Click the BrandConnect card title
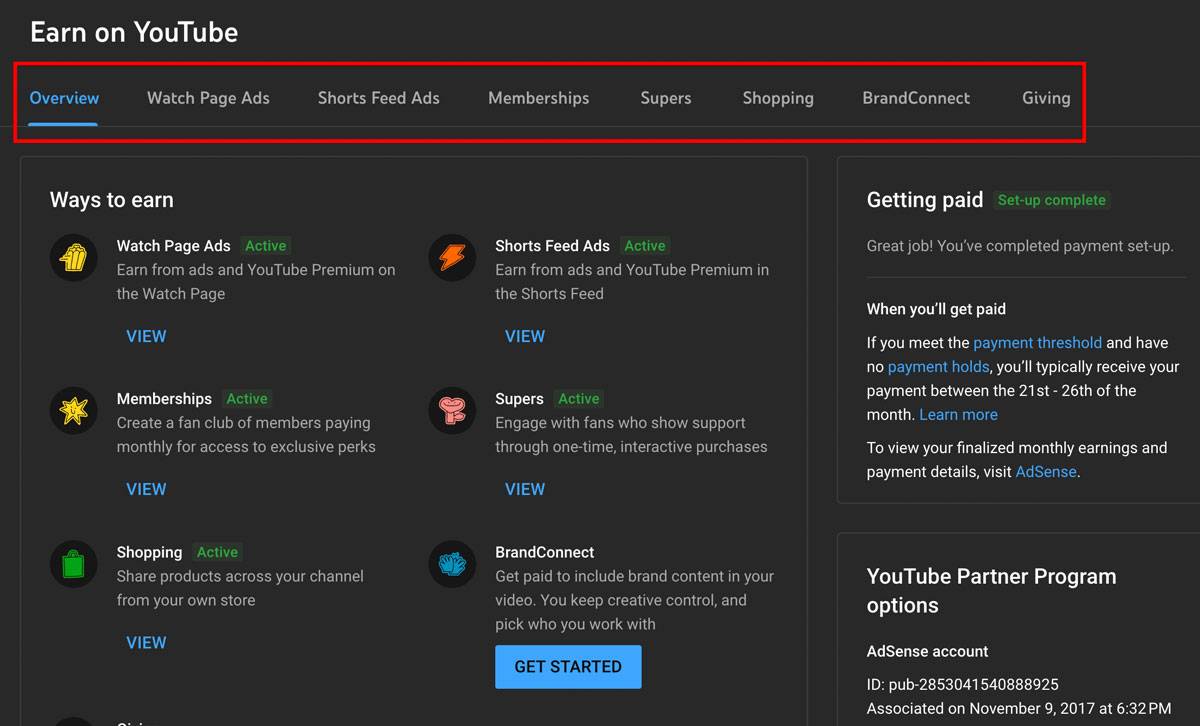The image size is (1200, 726). point(545,552)
